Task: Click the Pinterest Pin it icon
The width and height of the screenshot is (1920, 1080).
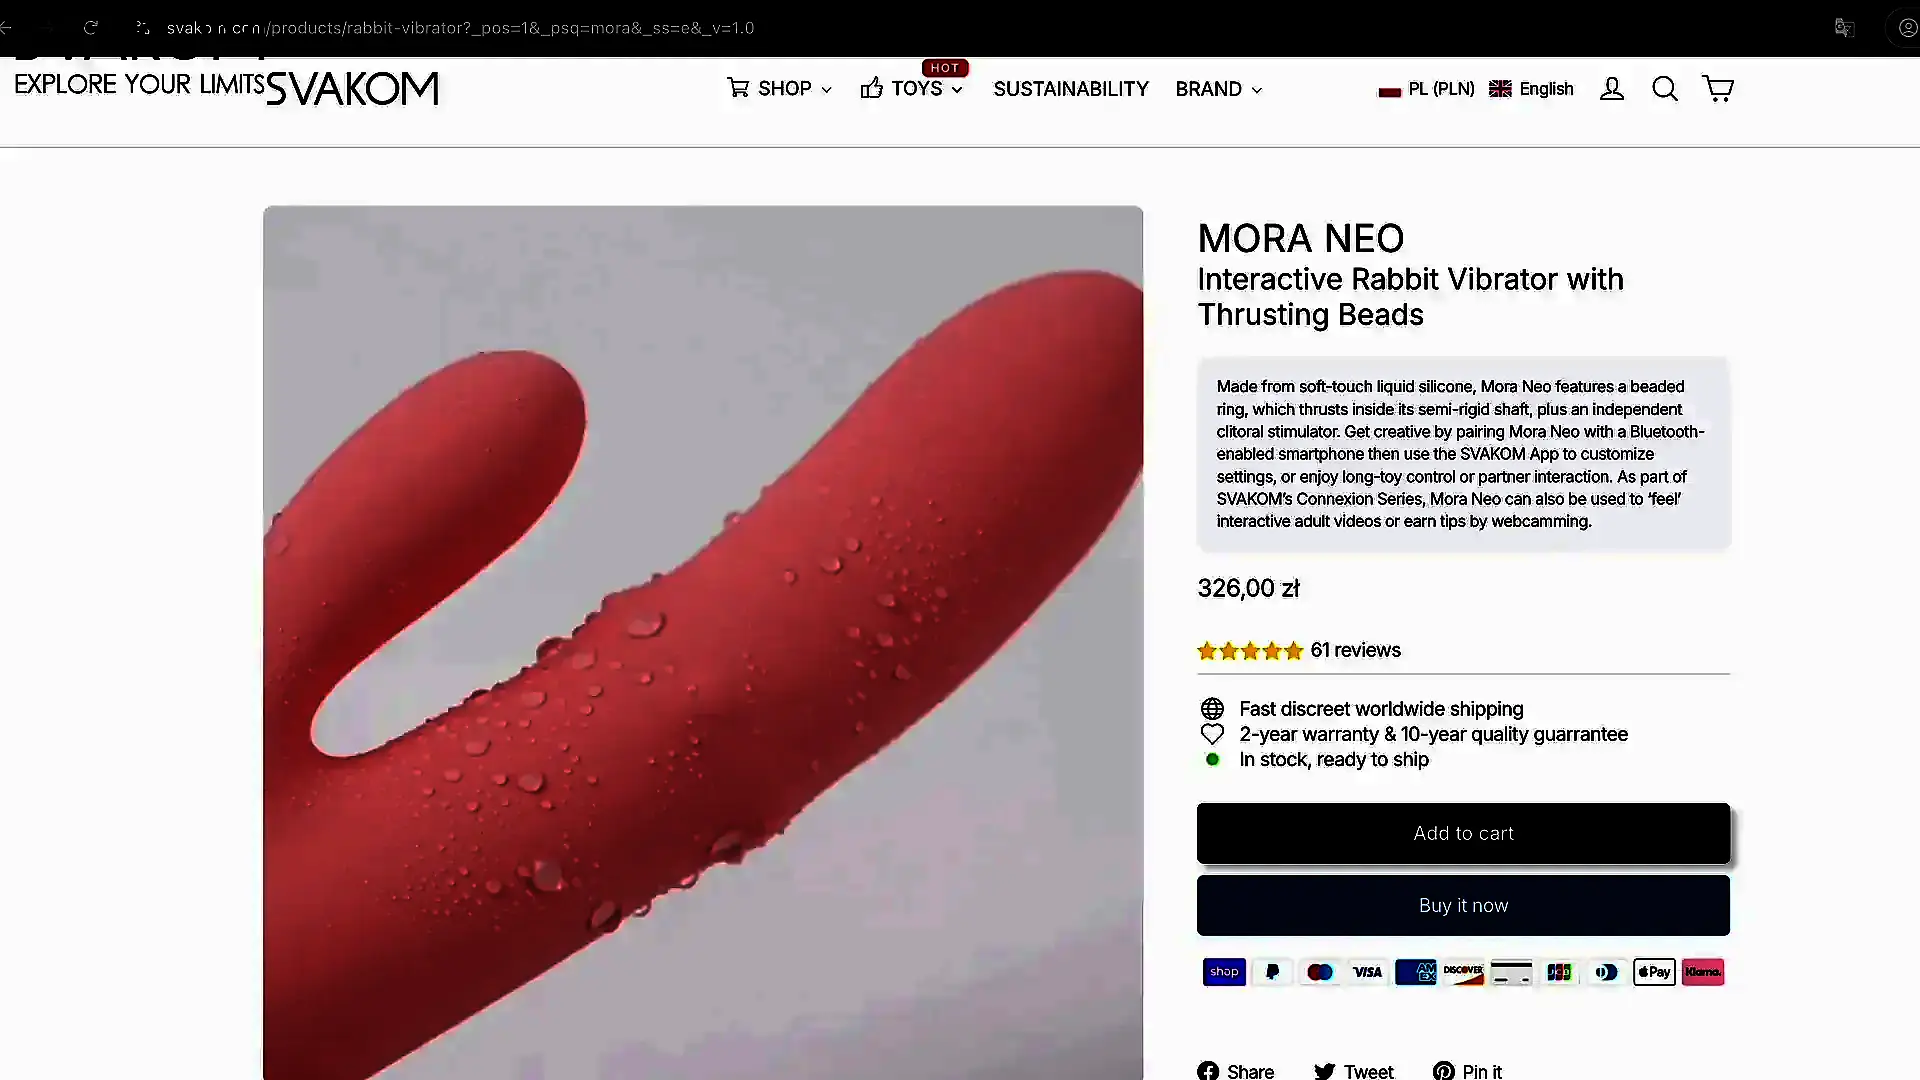Action: pos(1443,1071)
